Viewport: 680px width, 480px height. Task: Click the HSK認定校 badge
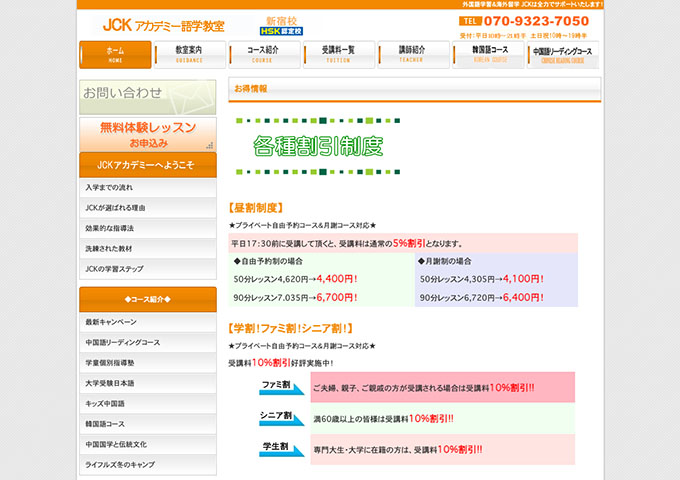(281, 31)
